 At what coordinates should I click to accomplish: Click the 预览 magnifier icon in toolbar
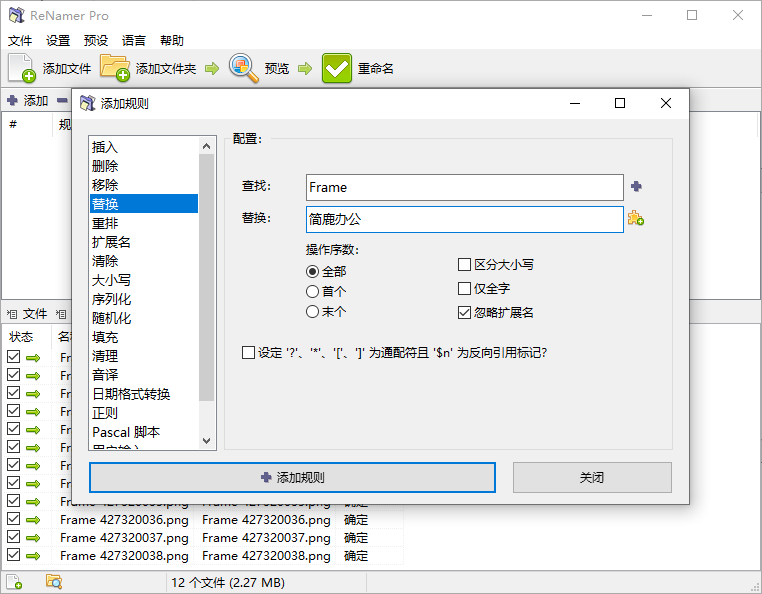coord(243,68)
